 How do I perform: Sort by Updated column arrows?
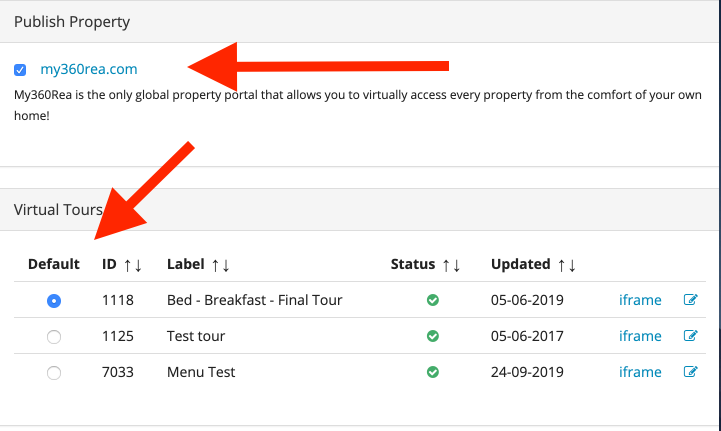coord(566,265)
